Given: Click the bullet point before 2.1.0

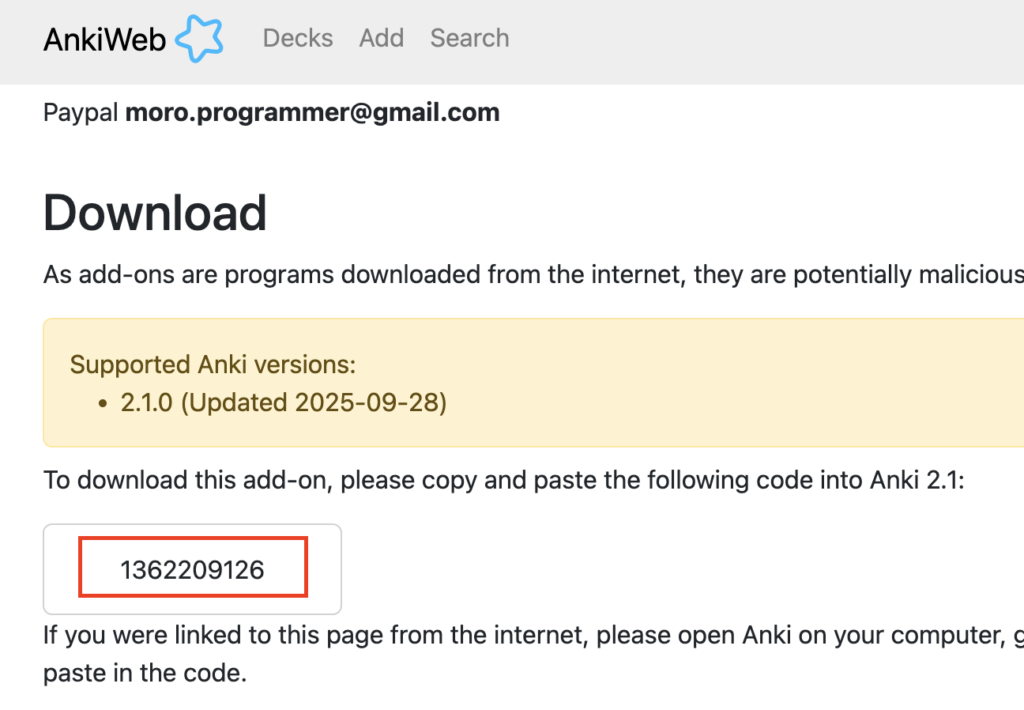Looking at the screenshot, I should pos(103,403).
